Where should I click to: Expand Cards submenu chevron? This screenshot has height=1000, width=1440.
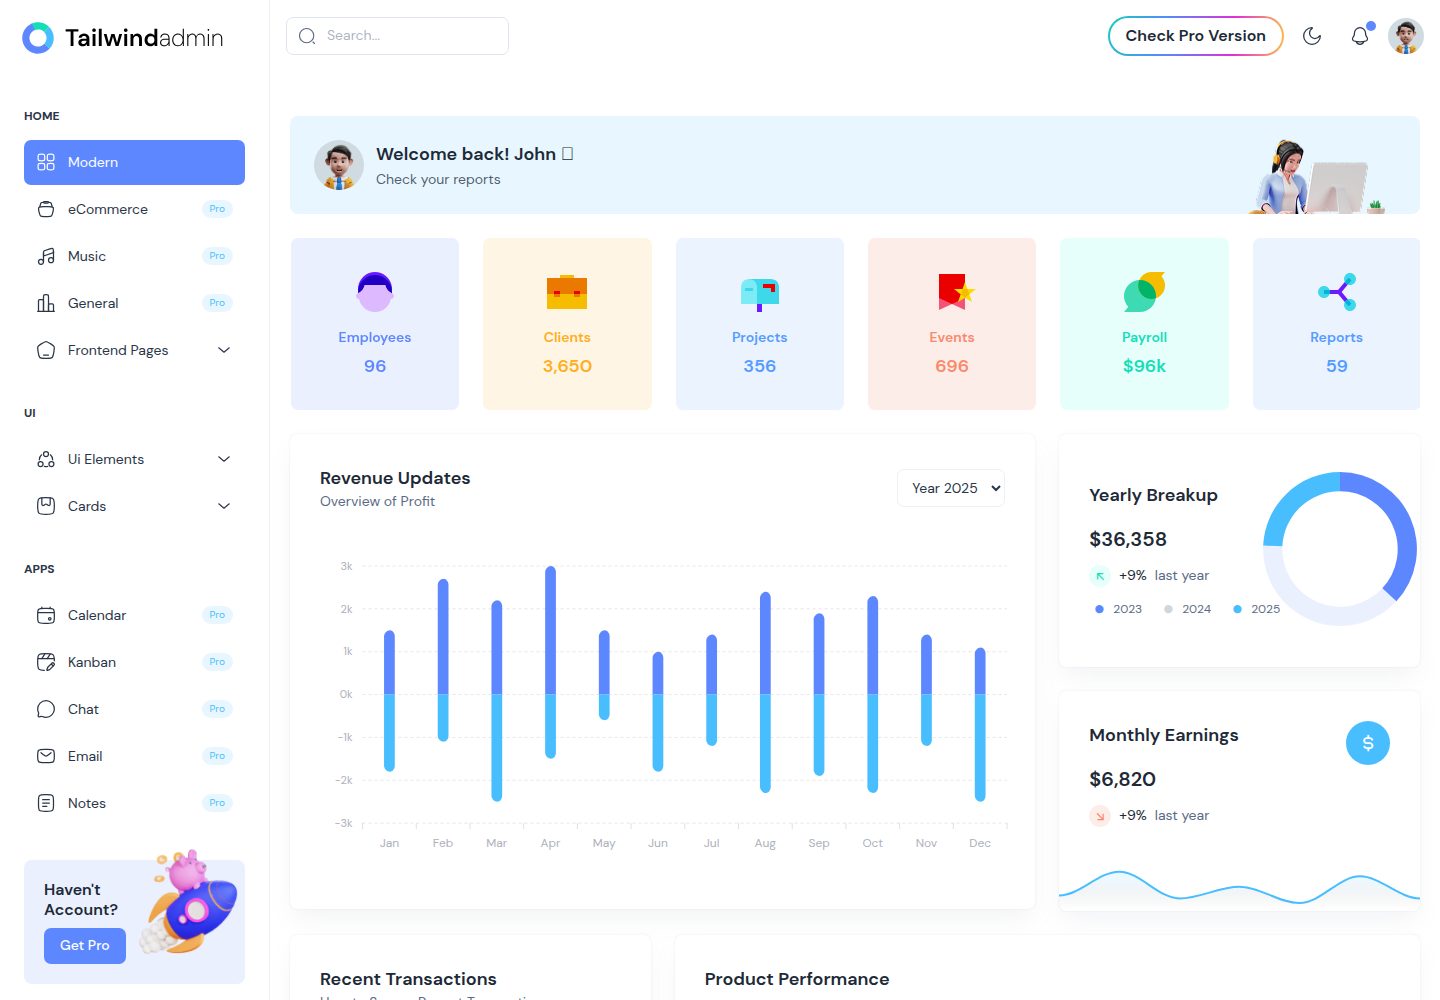tap(224, 506)
